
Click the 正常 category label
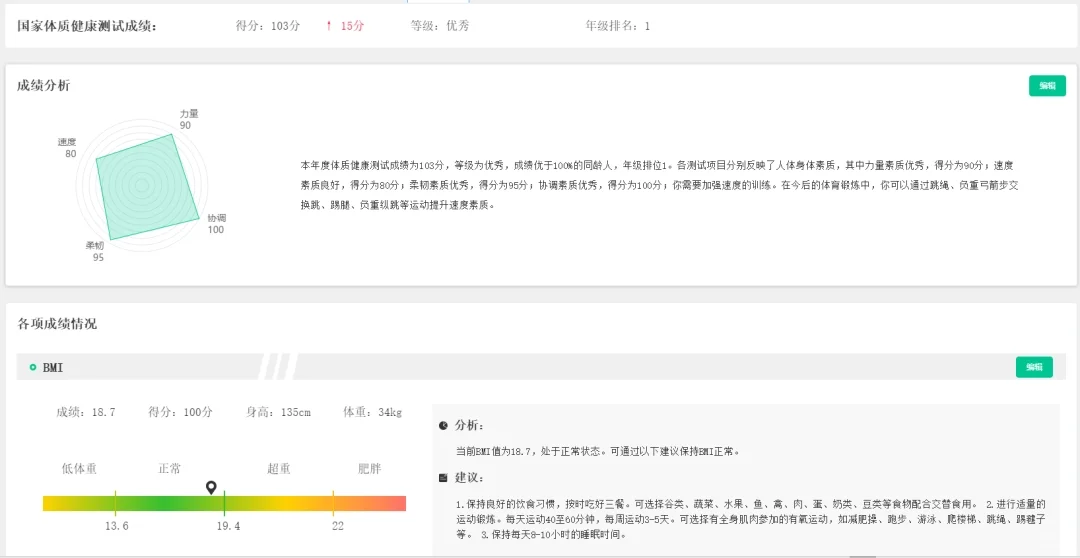[x=169, y=469]
